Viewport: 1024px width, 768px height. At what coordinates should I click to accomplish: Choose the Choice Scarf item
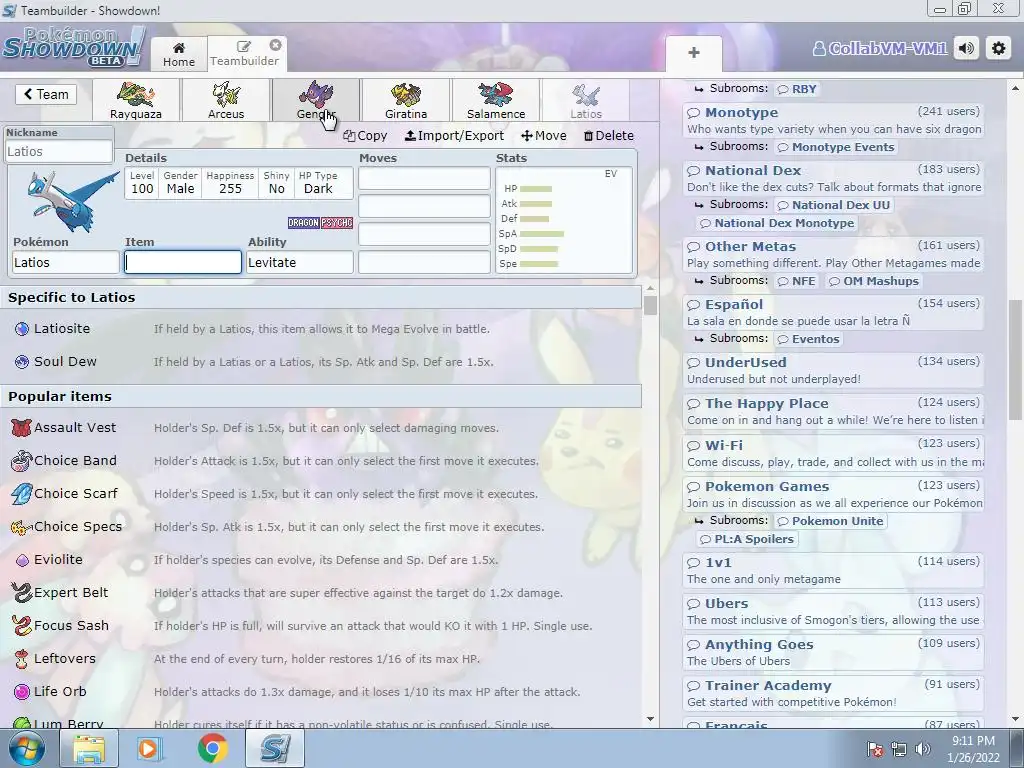(321, 494)
